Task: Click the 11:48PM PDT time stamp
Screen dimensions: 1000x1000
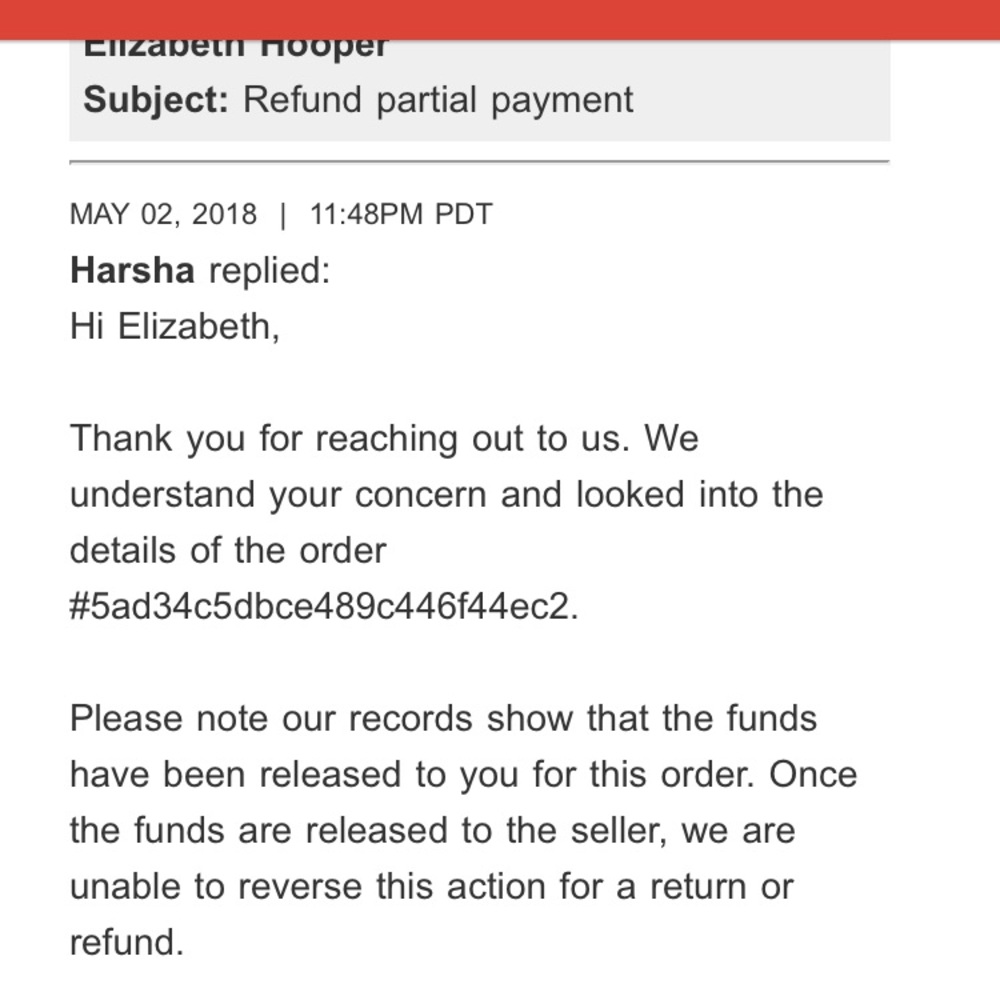Action: 401,214
